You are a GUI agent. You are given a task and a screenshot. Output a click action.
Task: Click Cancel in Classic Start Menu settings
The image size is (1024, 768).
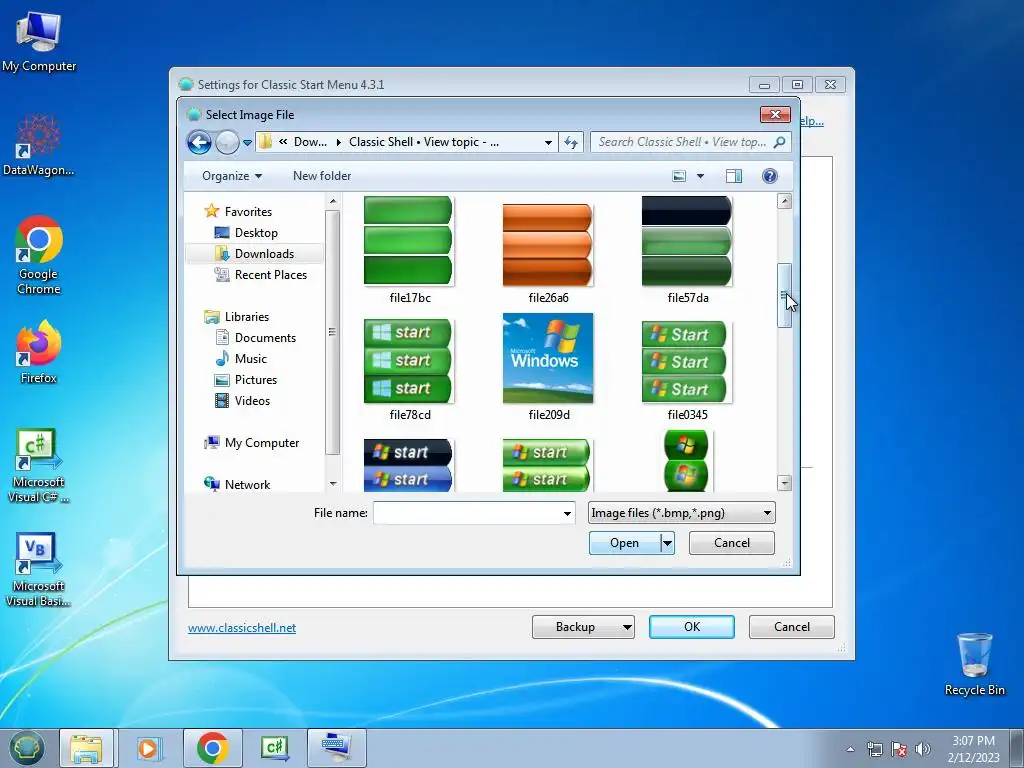point(792,627)
